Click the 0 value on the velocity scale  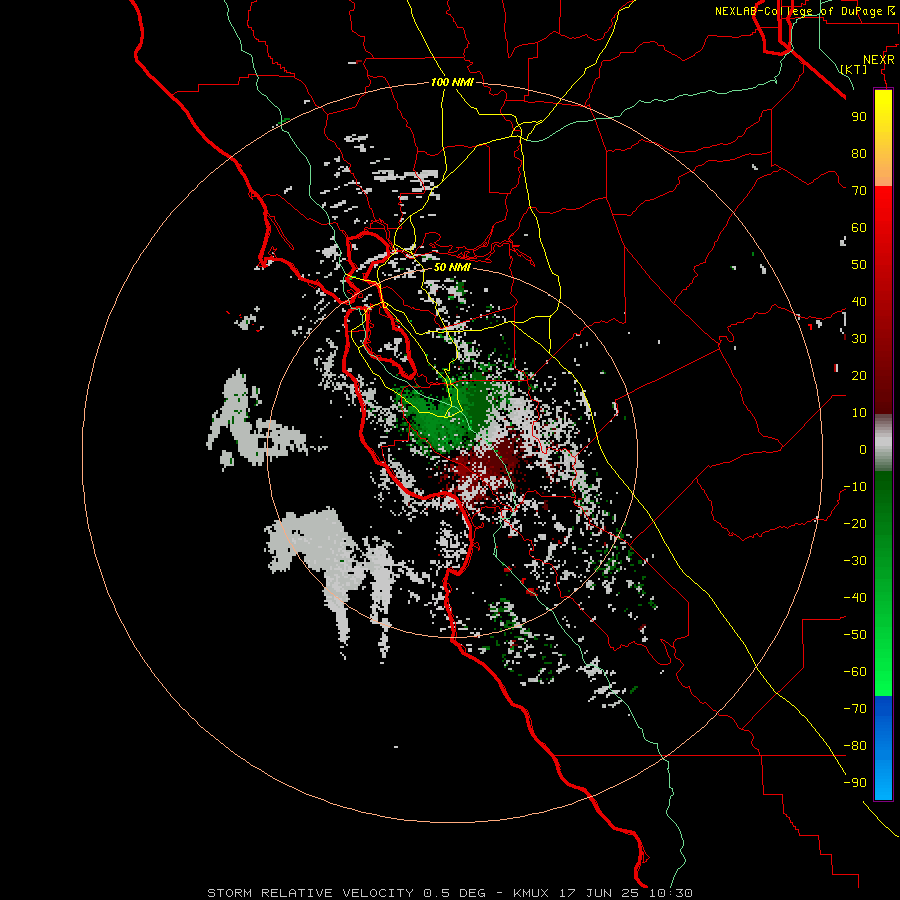click(863, 449)
